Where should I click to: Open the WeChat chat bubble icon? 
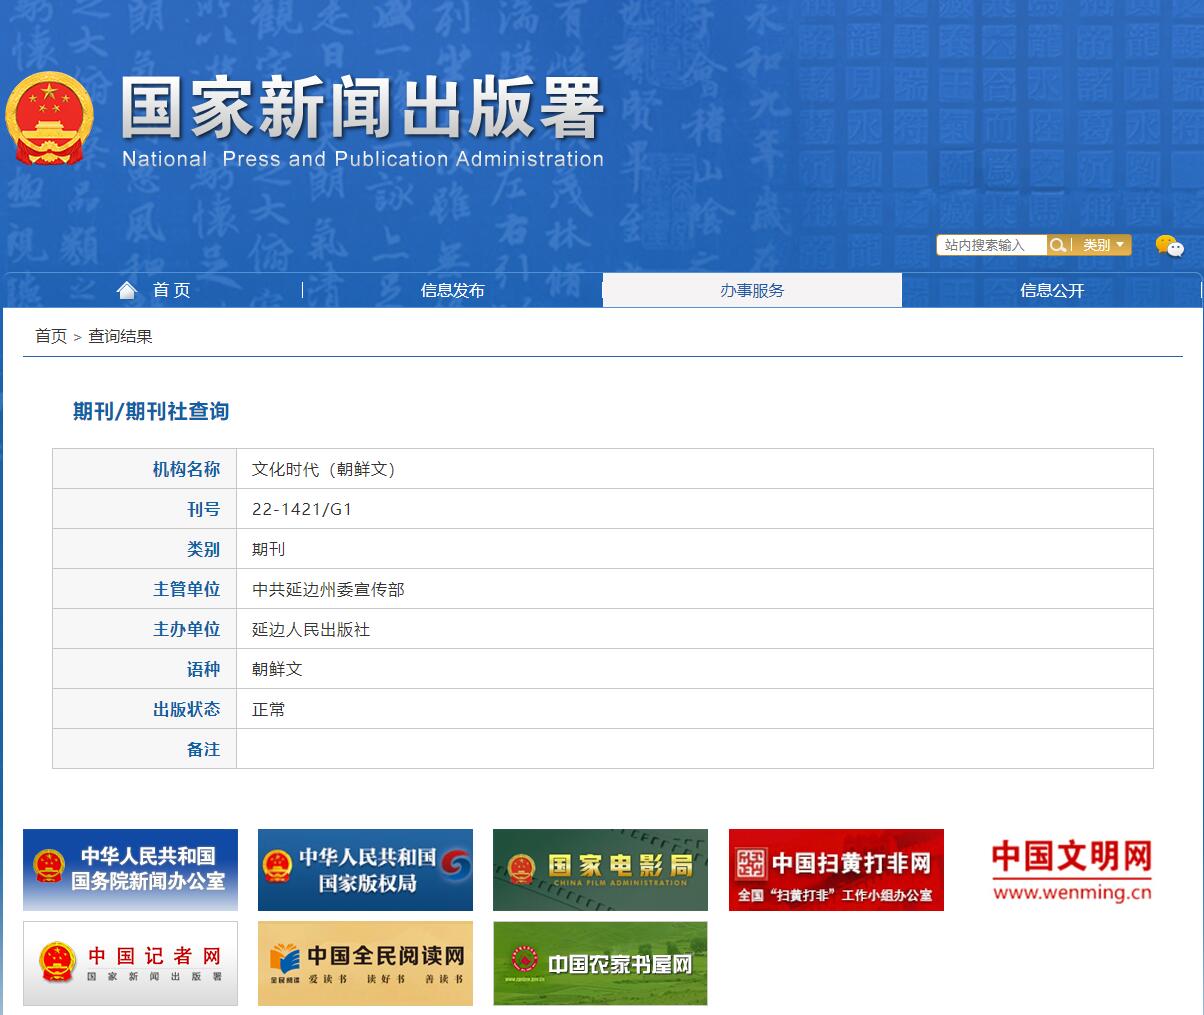coord(1168,246)
